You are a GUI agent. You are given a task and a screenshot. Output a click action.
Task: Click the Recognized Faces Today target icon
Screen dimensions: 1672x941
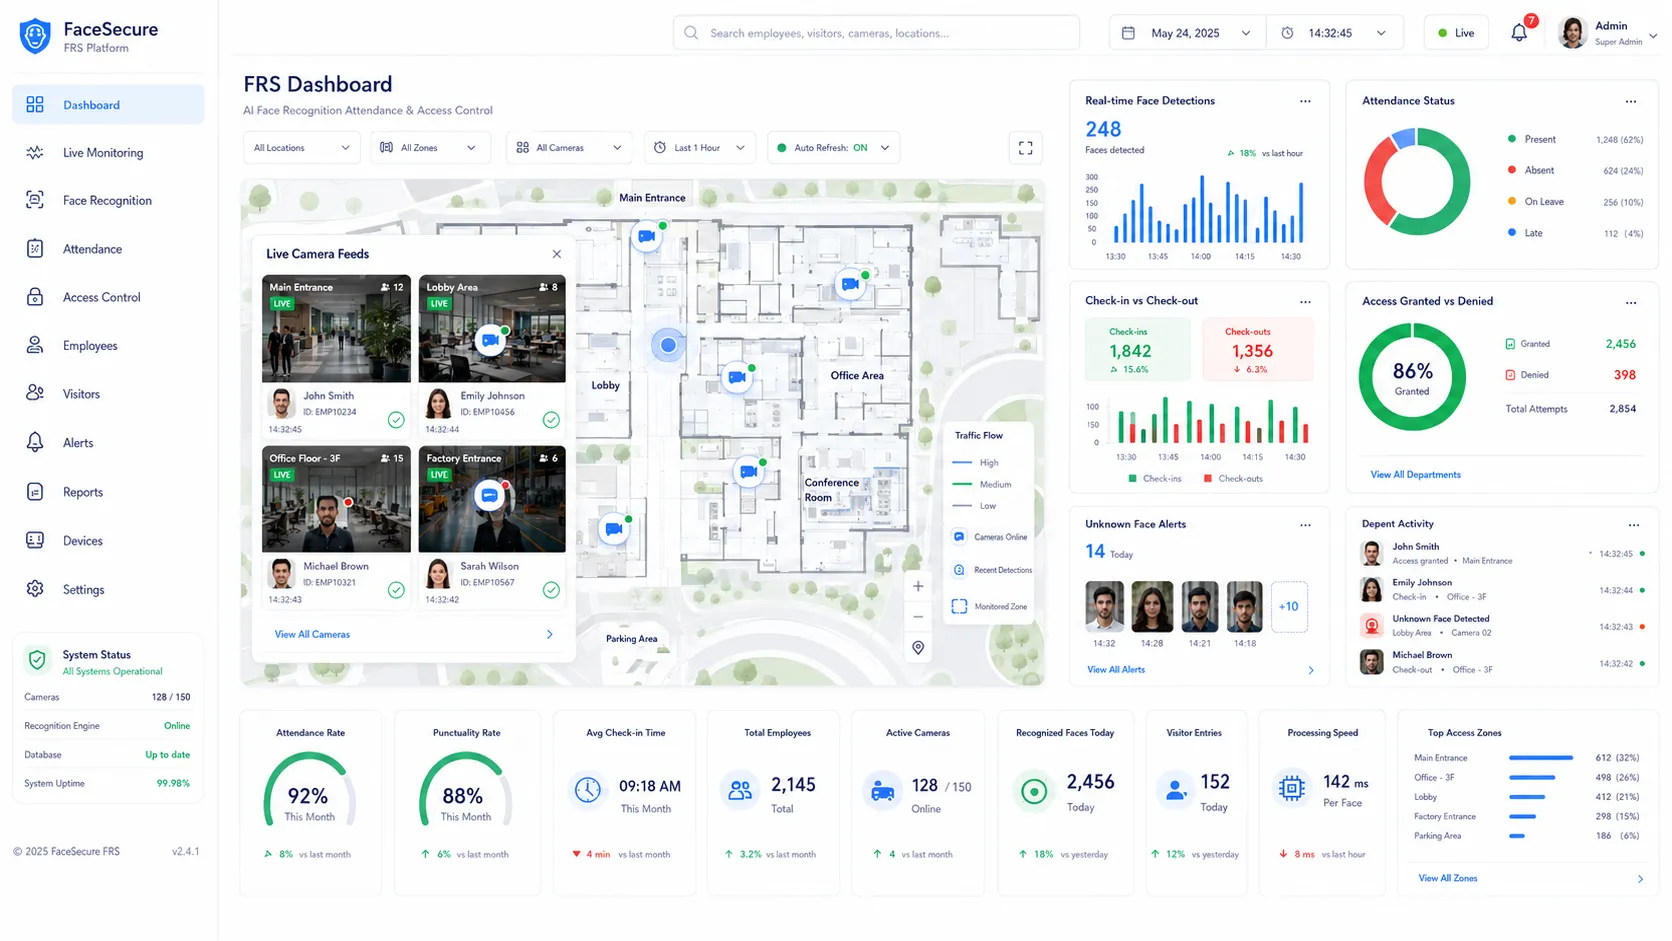coord(1034,792)
